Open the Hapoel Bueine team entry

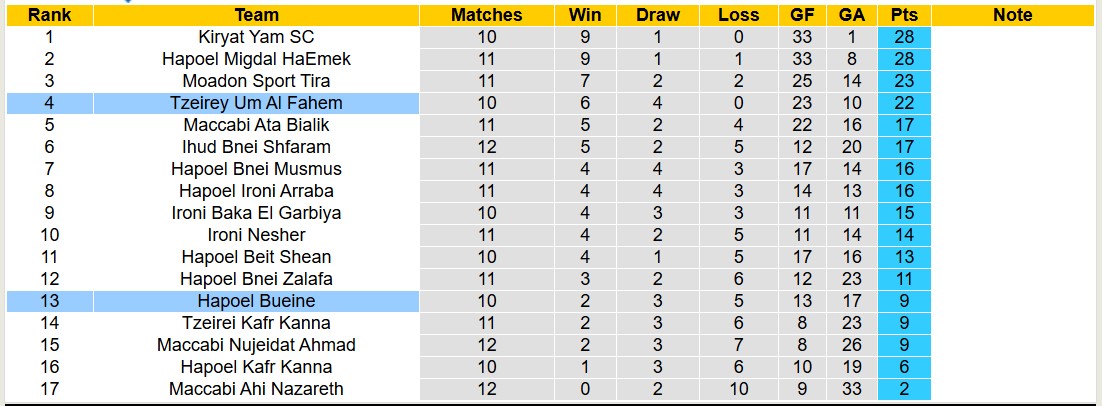pos(256,301)
